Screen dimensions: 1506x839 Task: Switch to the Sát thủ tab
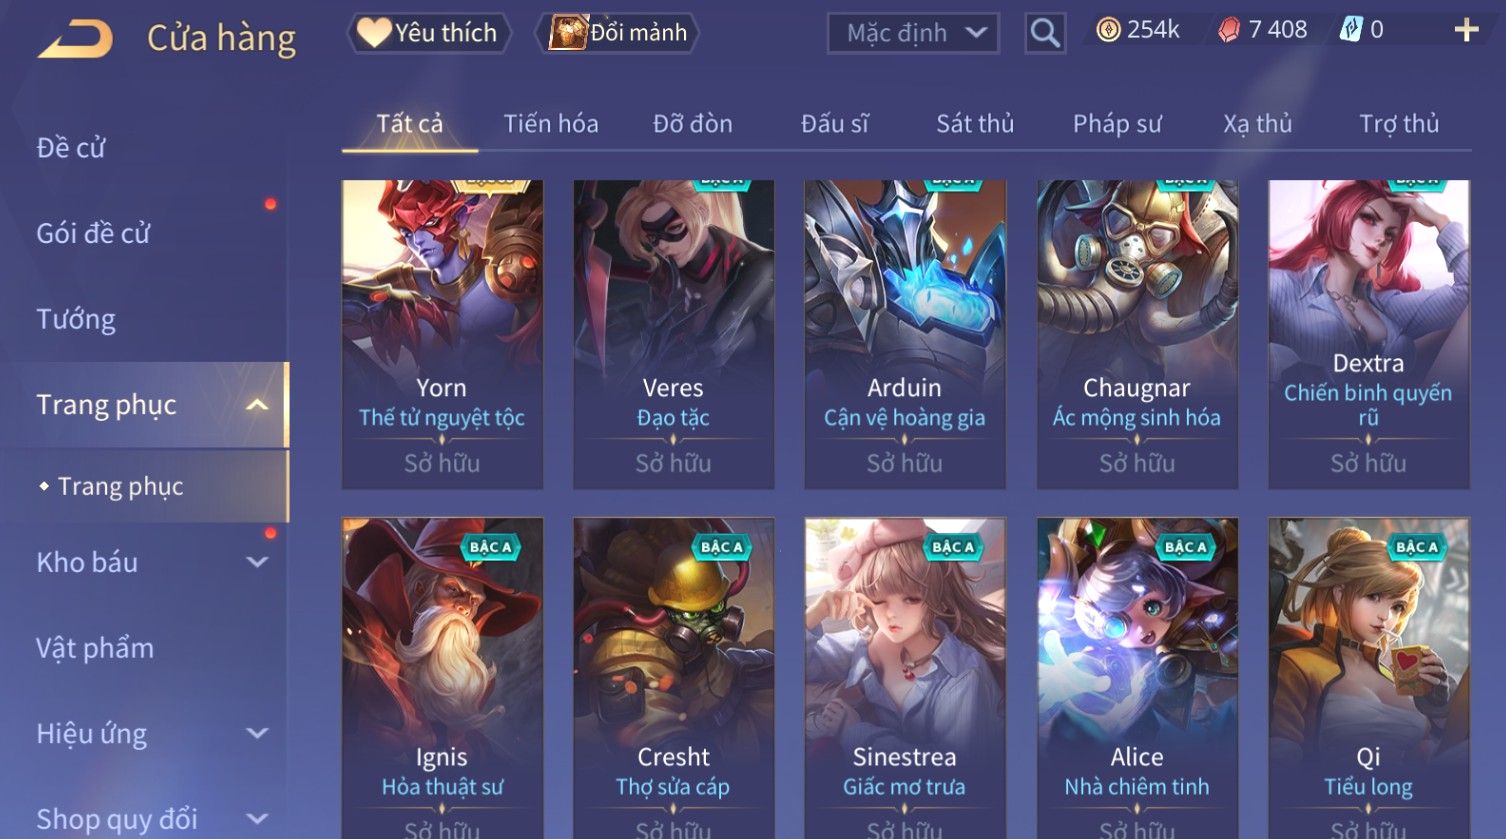click(x=975, y=124)
